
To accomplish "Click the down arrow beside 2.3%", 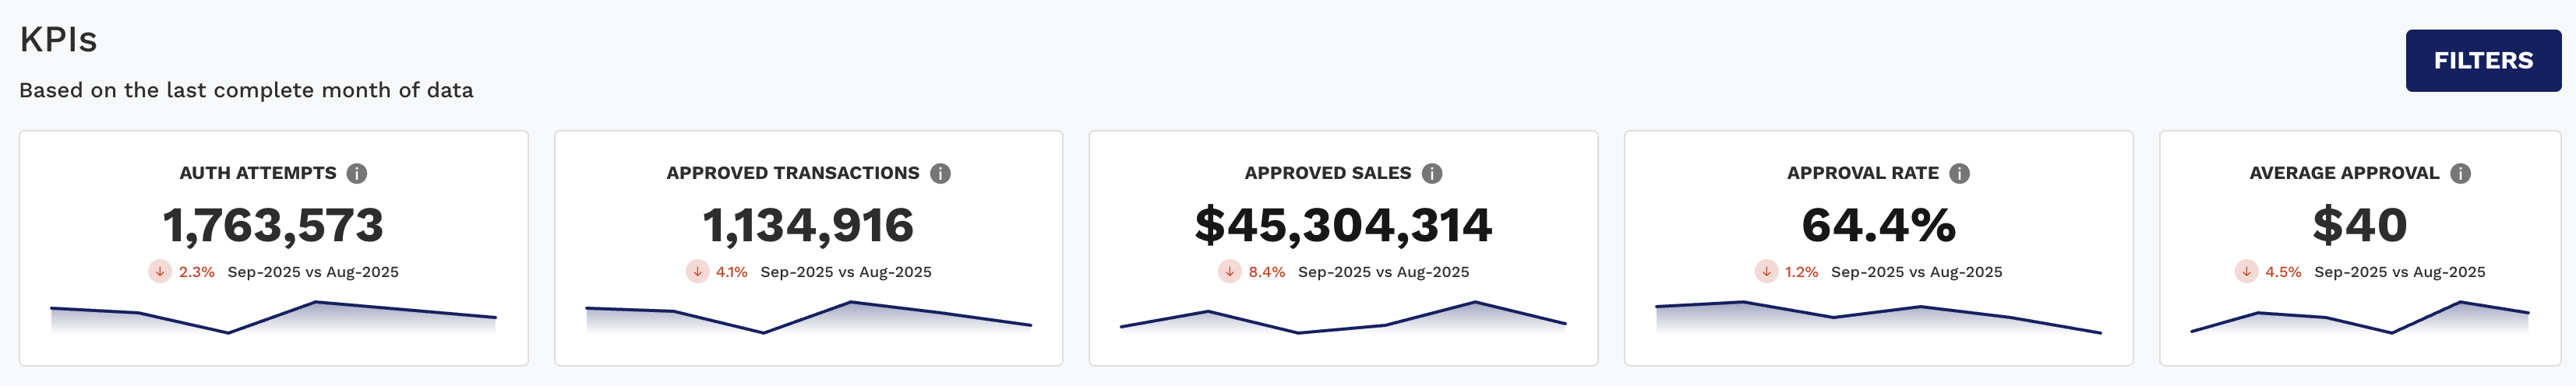I will (x=160, y=271).
